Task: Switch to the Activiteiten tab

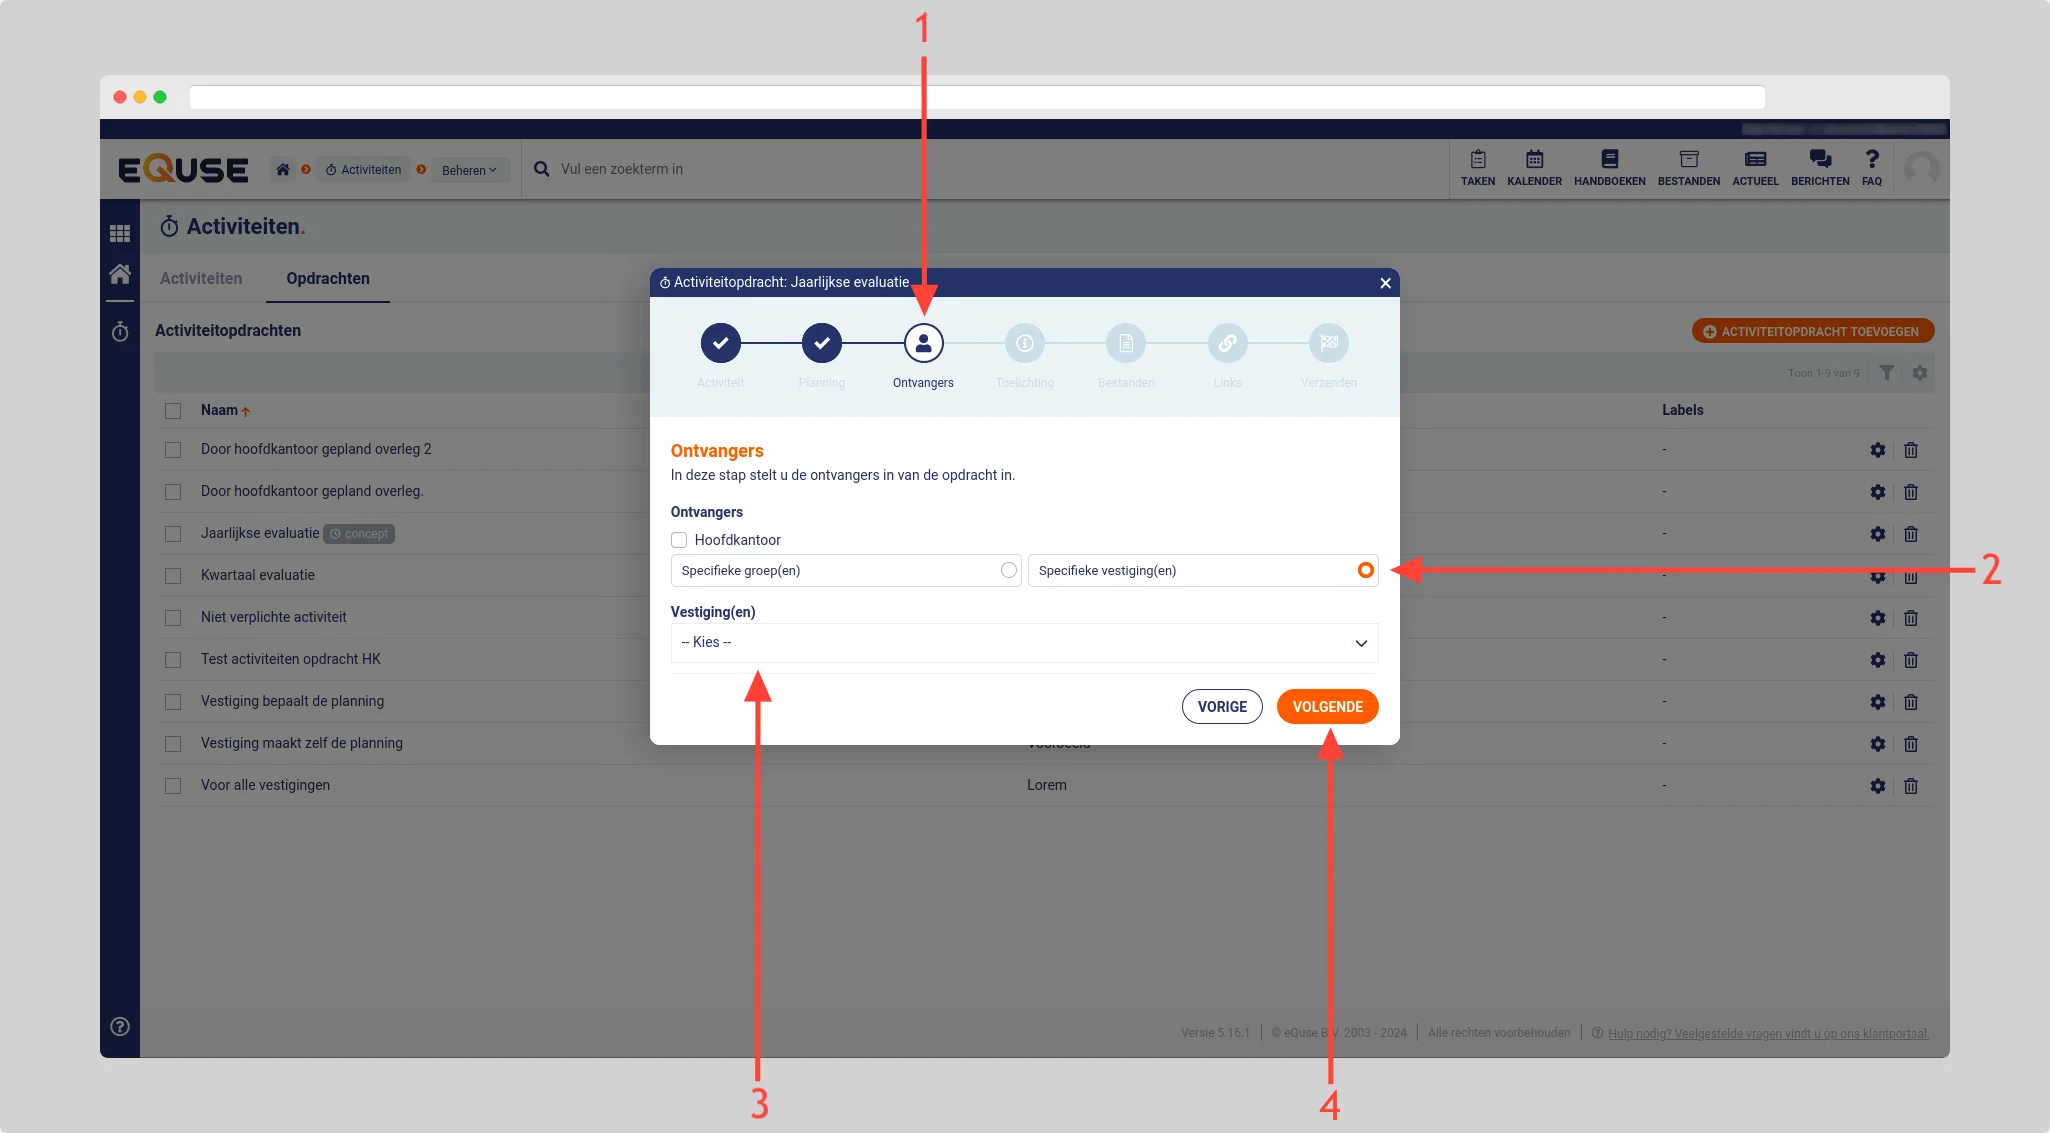Action: point(201,279)
